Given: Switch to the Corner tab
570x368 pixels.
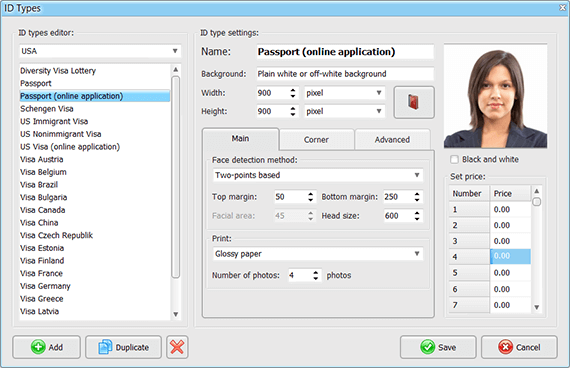Looking at the screenshot, I should 316,140.
